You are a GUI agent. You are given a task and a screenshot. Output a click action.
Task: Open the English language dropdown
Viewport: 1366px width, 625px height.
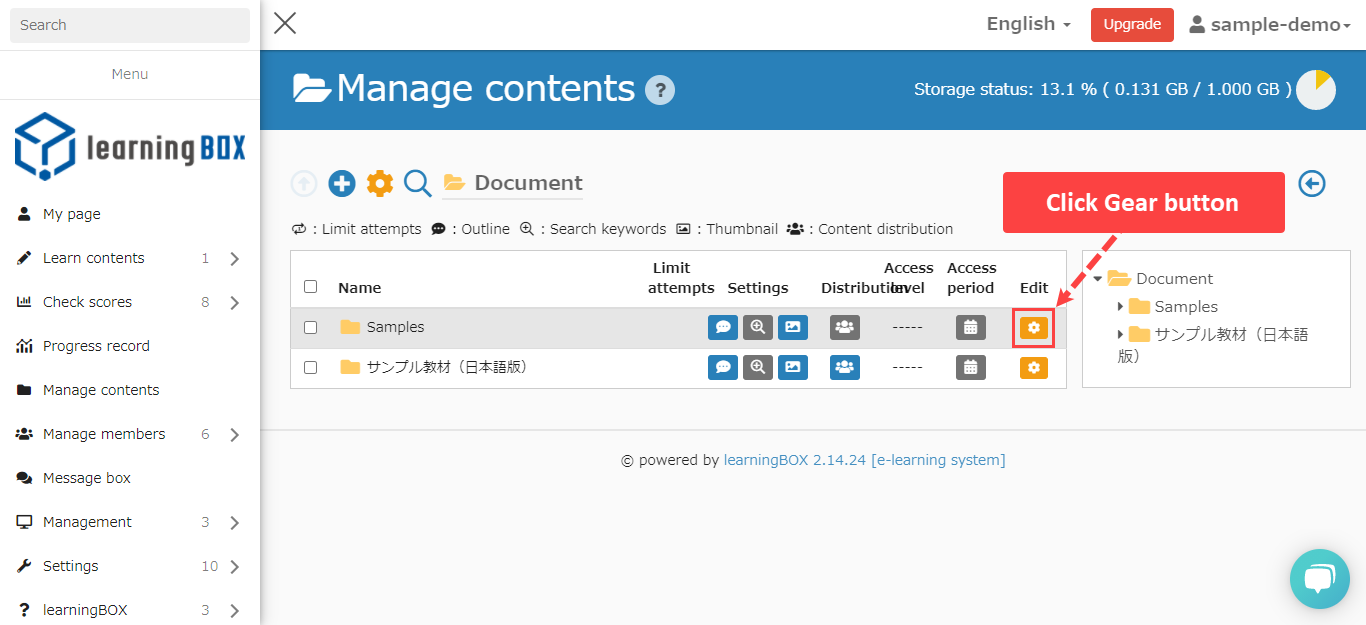point(1028,24)
